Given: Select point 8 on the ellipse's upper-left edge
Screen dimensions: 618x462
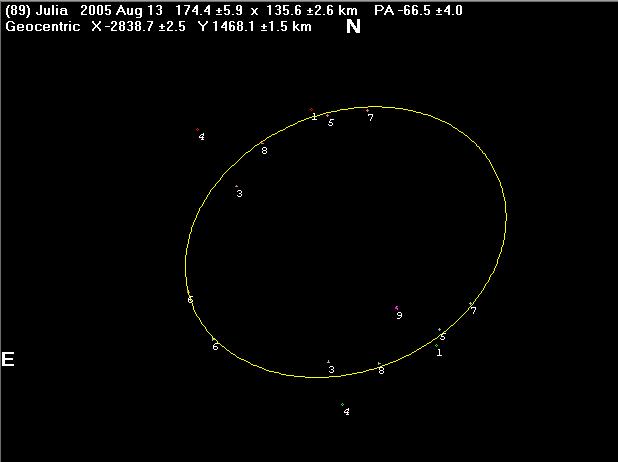Looking at the screenshot, I should point(261,144).
